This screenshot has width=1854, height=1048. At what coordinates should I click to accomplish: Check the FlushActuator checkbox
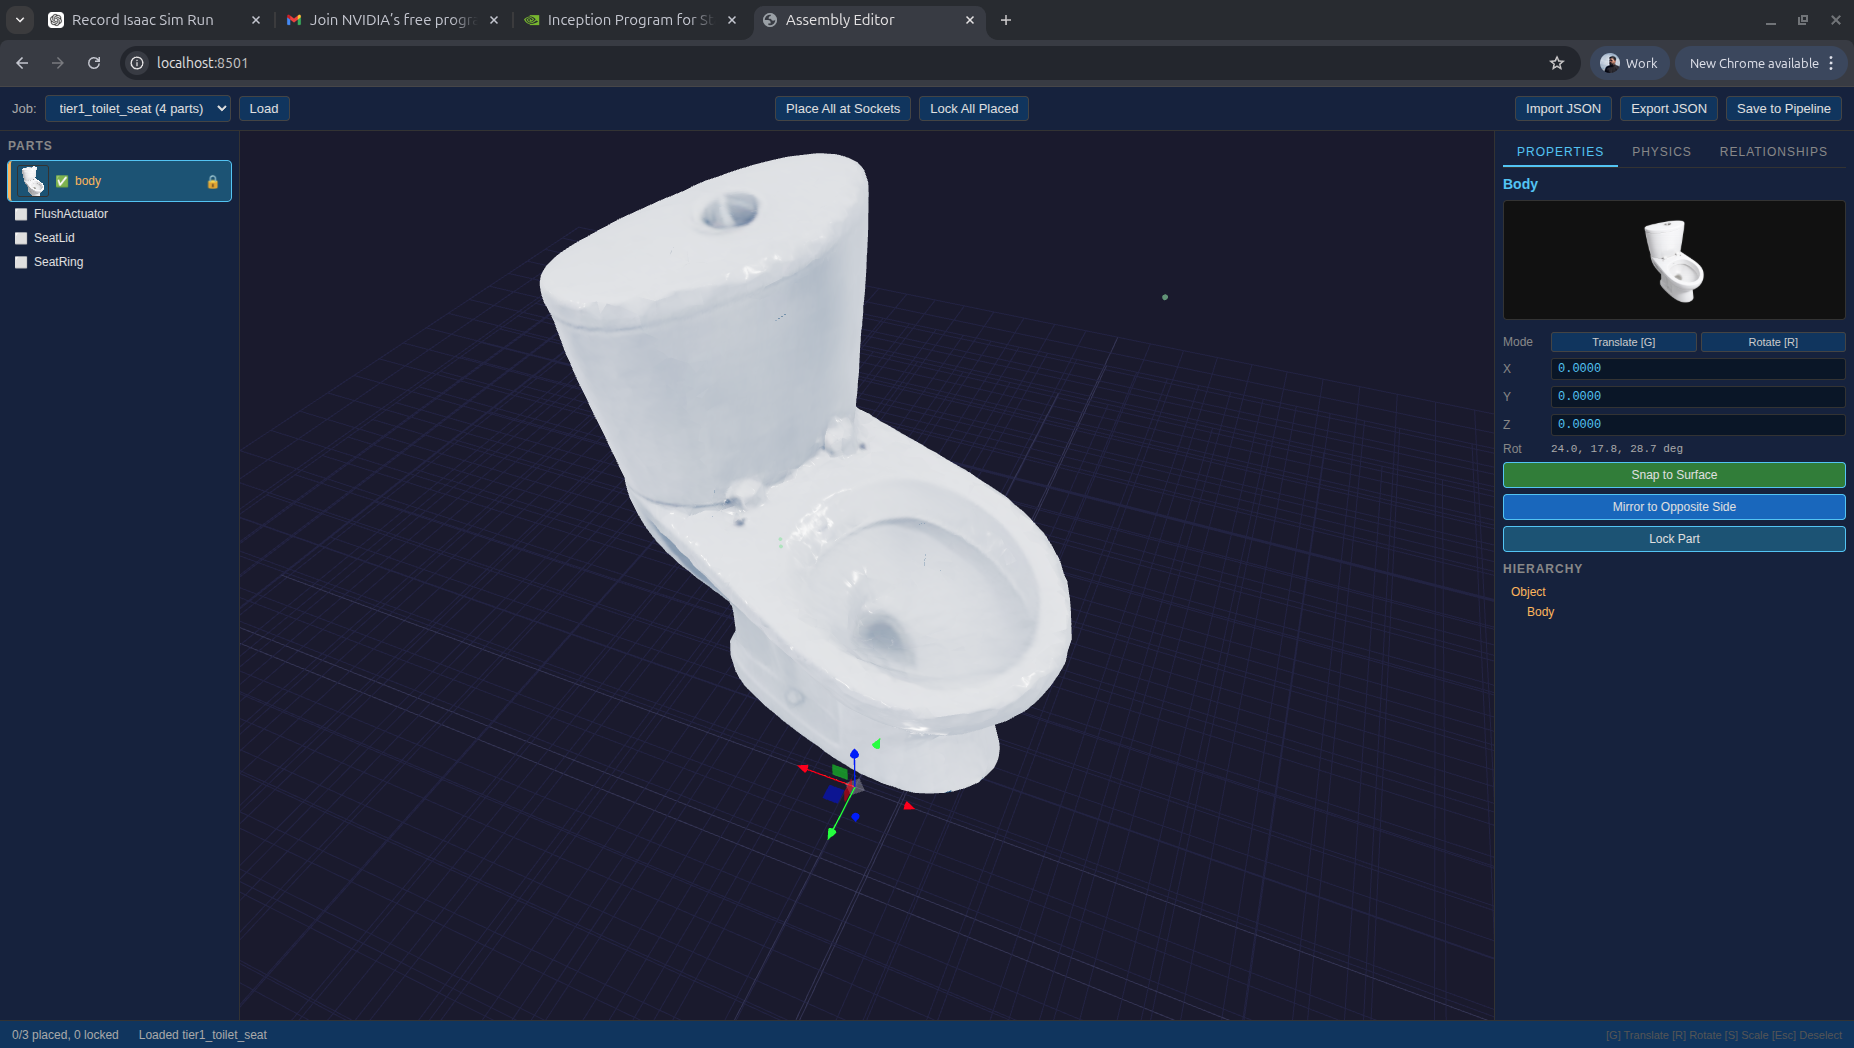[21, 214]
